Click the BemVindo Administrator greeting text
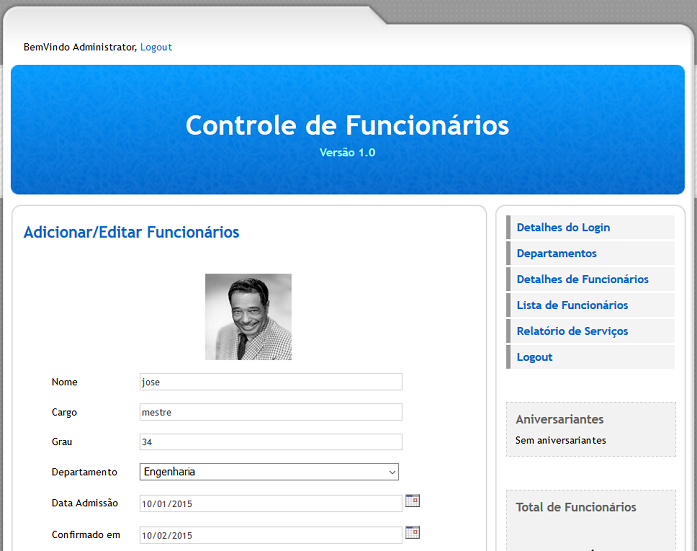 [x=80, y=47]
